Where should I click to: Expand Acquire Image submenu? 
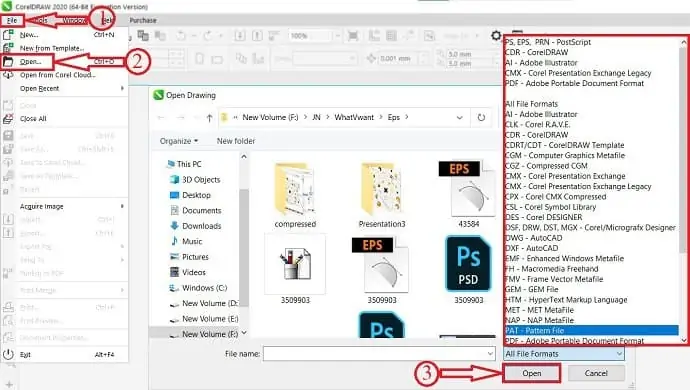coord(64,206)
